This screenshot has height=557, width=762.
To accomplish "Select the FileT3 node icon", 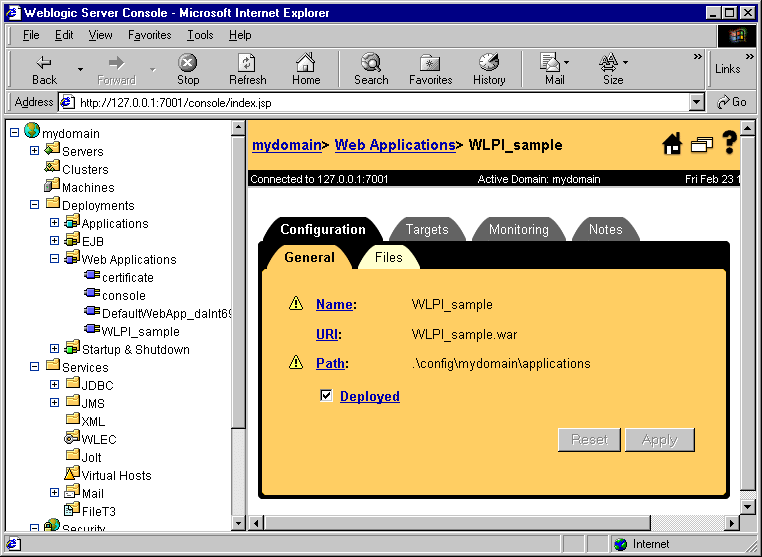I will click(x=71, y=509).
